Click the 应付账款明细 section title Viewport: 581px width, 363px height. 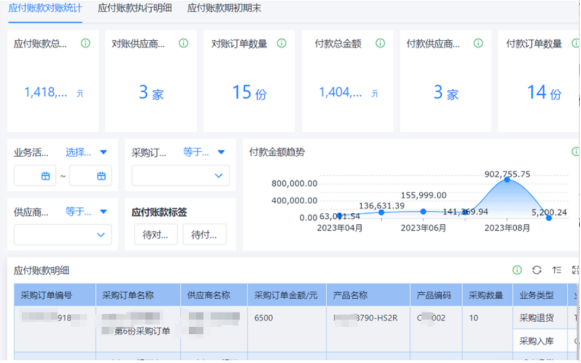42,270
